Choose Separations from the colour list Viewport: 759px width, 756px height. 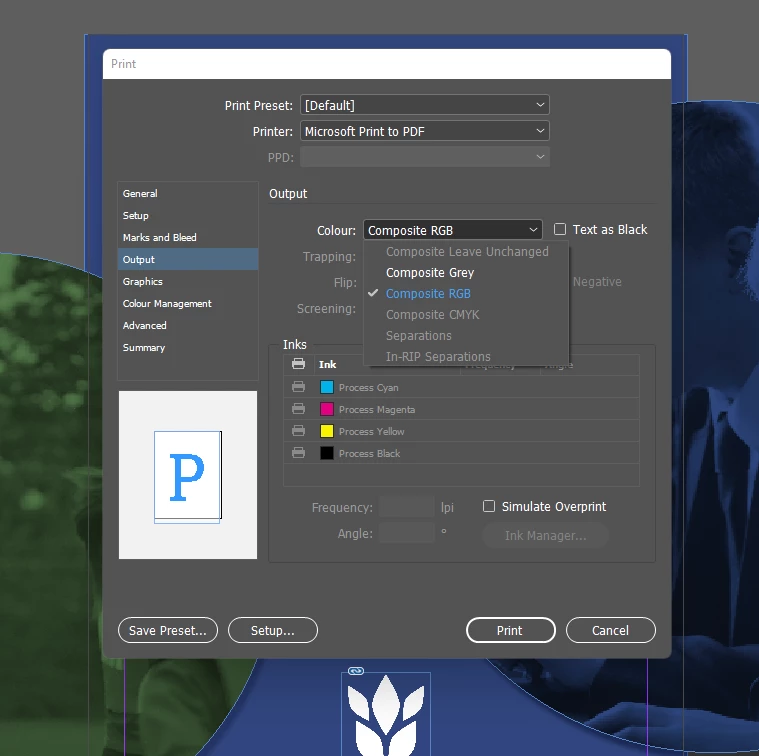click(419, 335)
